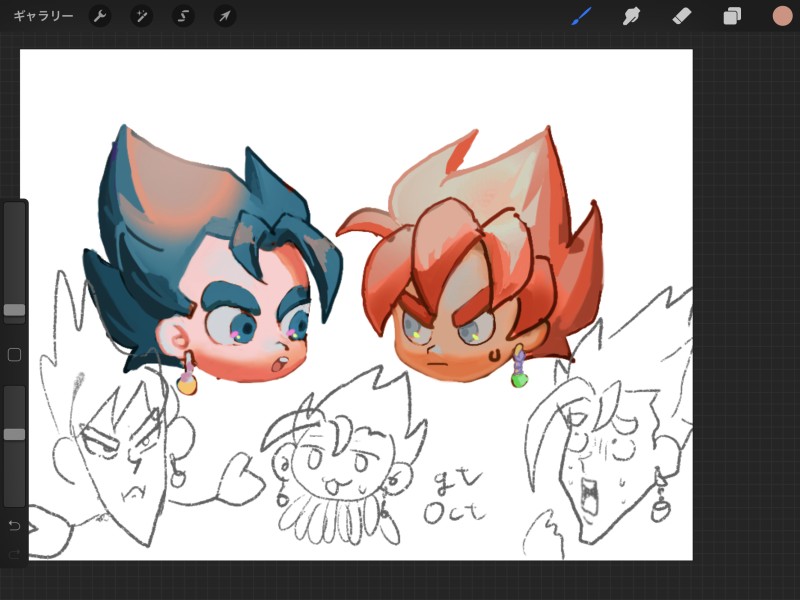The width and height of the screenshot is (800, 600).
Task: Activate the Transform arrow tool
Action: 225,16
